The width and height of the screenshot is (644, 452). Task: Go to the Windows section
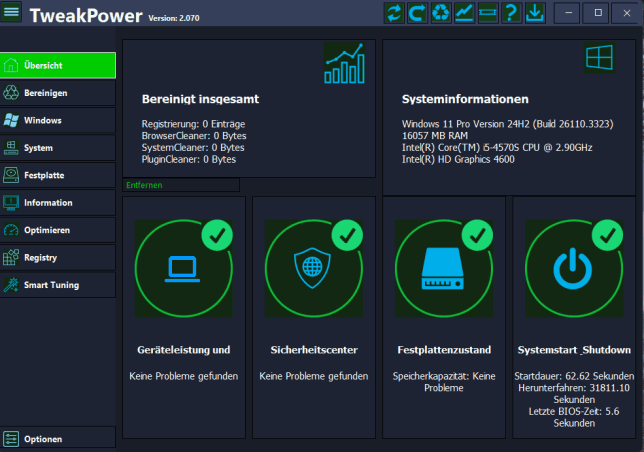pos(58,120)
